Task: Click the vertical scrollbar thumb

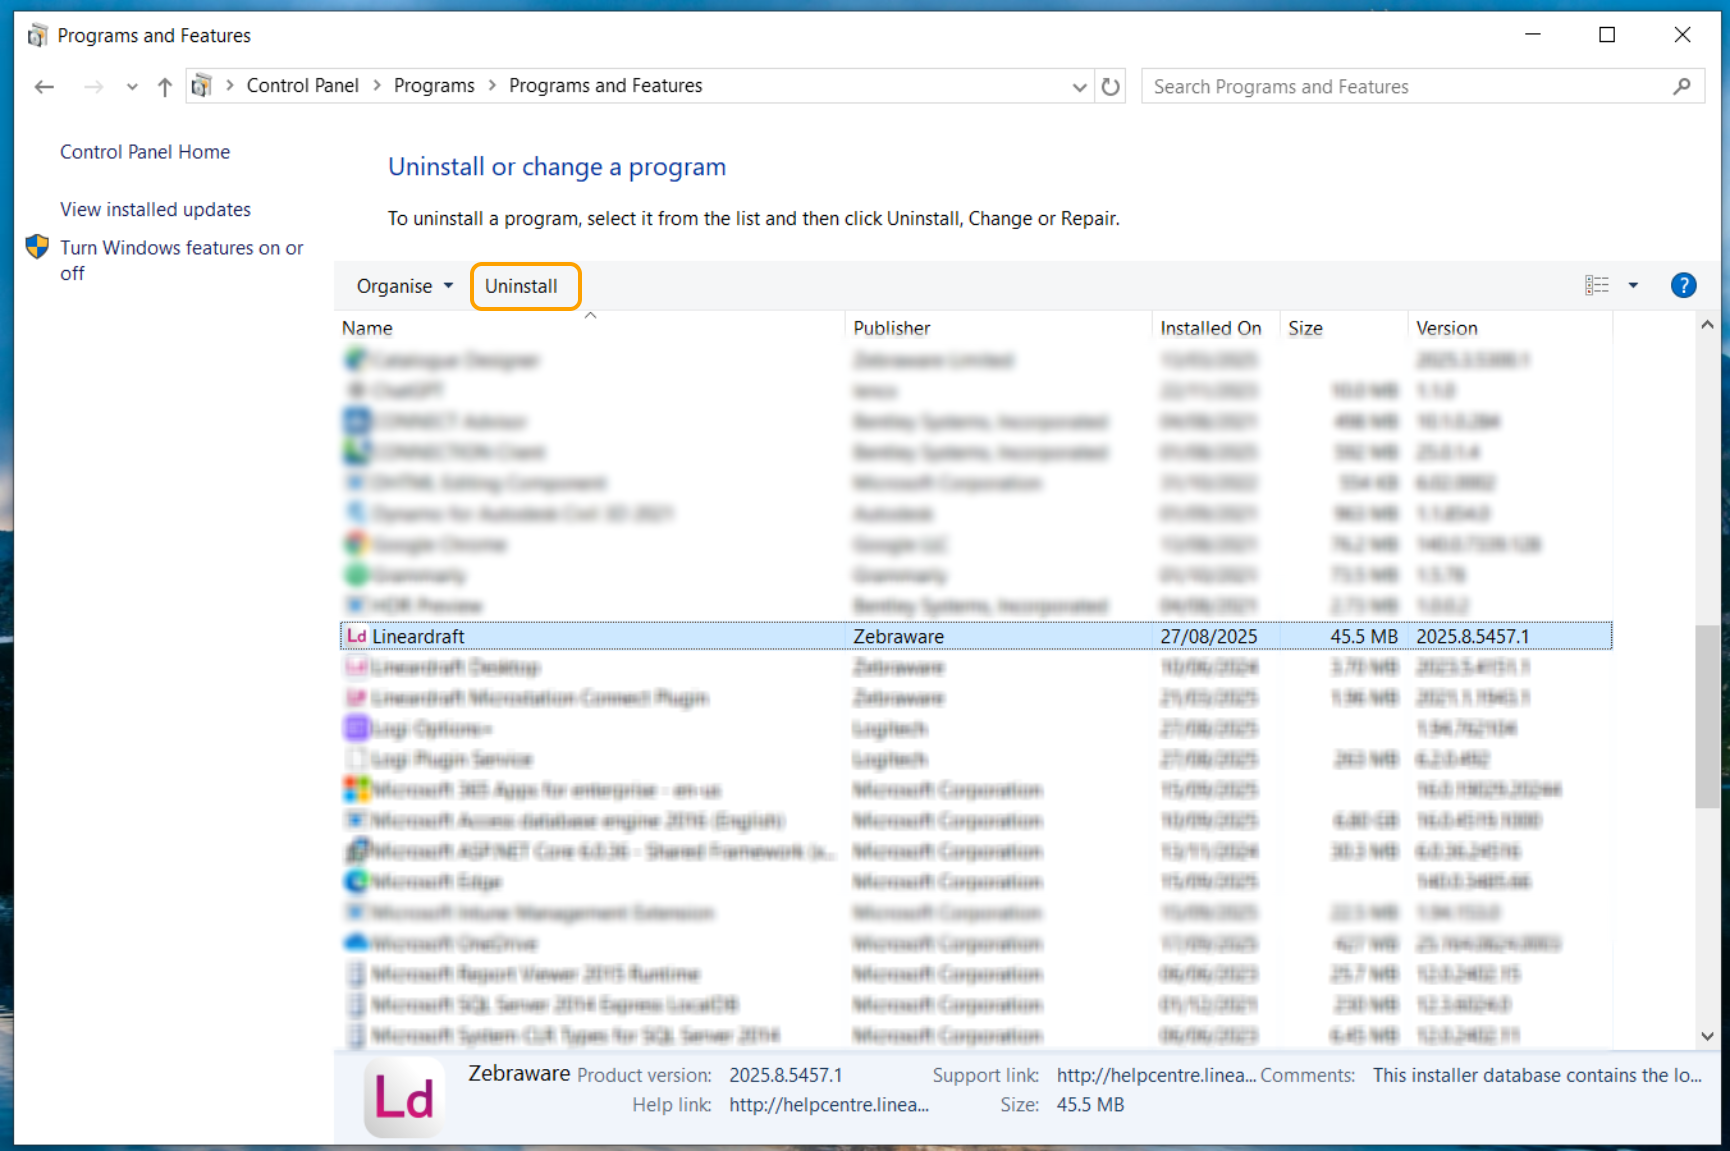Action: pos(1707,717)
